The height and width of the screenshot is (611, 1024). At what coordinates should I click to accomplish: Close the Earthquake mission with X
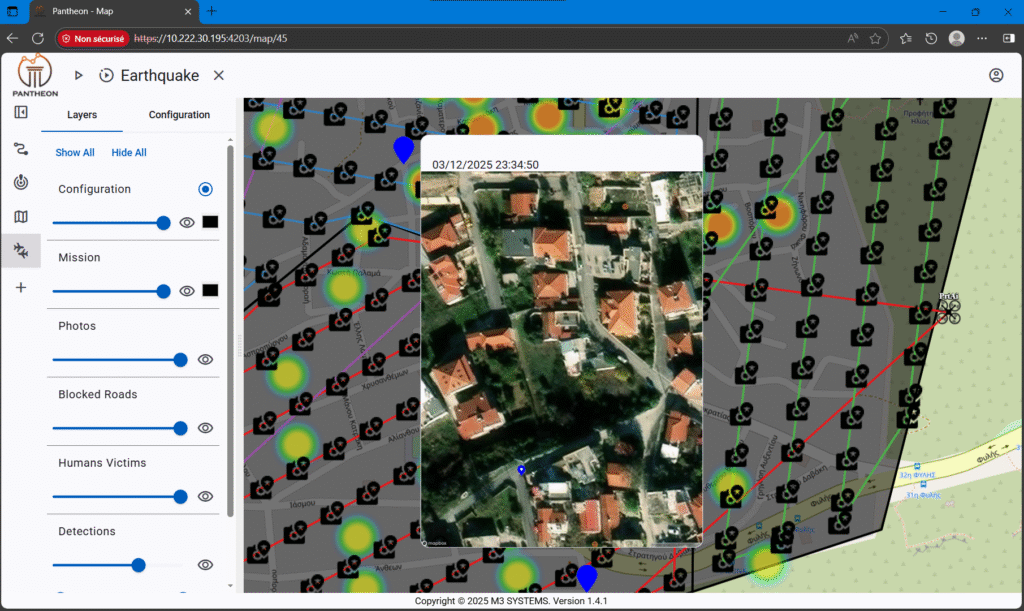pos(219,76)
